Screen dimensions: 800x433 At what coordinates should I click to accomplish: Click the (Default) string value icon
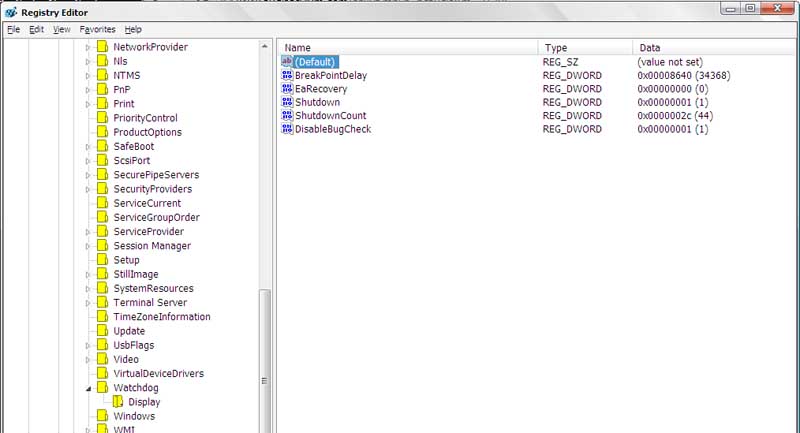287,61
